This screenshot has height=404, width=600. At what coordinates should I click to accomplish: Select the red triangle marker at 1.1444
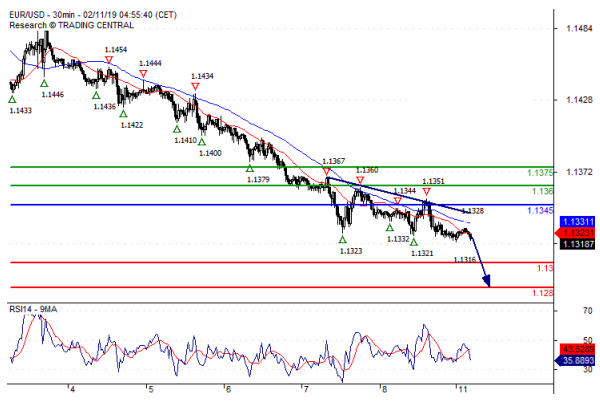pyautogui.click(x=144, y=74)
